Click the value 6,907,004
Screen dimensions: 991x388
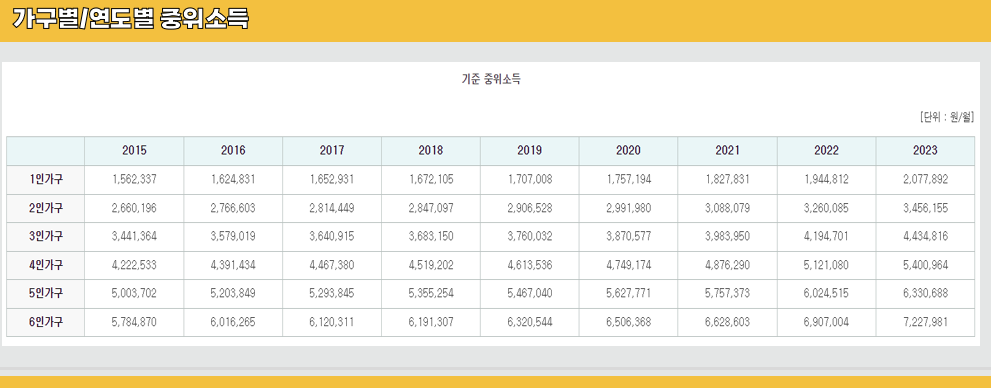point(827,322)
